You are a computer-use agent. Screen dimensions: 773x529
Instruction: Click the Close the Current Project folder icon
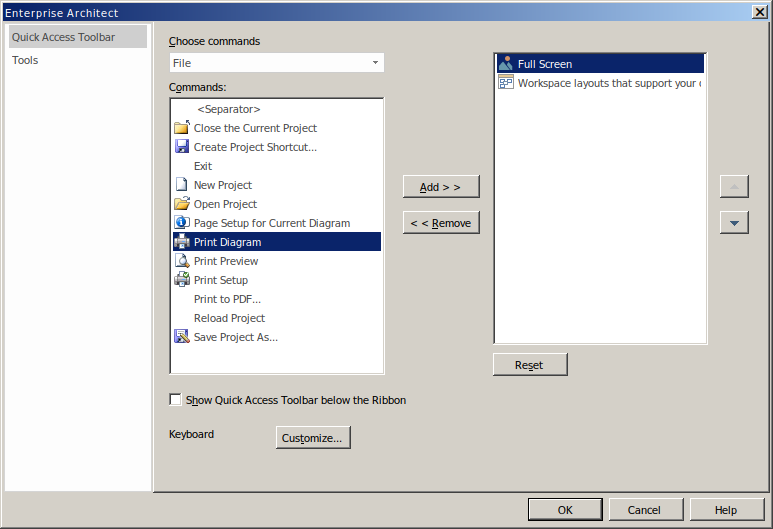coord(181,128)
